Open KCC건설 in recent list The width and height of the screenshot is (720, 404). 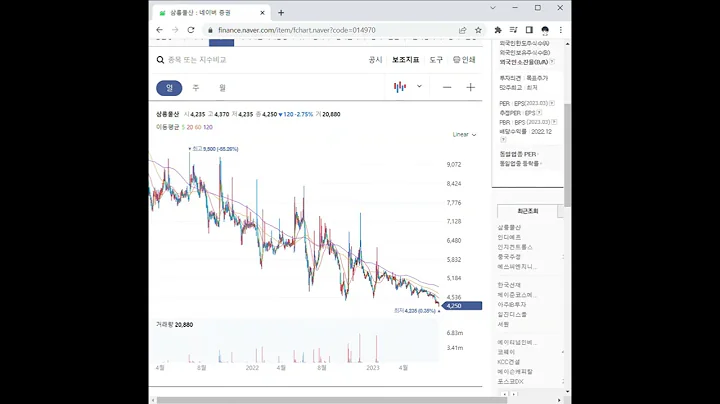[509, 362]
